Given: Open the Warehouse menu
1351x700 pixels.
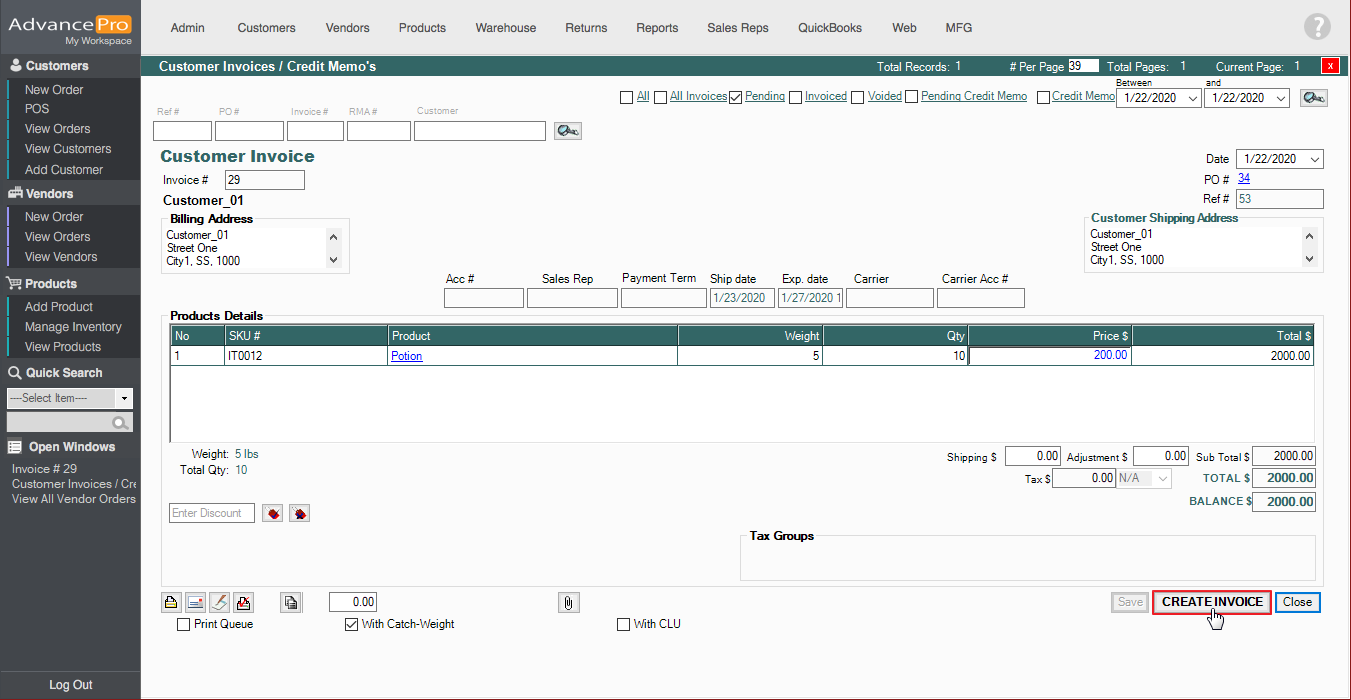Looking at the screenshot, I should [x=505, y=28].
